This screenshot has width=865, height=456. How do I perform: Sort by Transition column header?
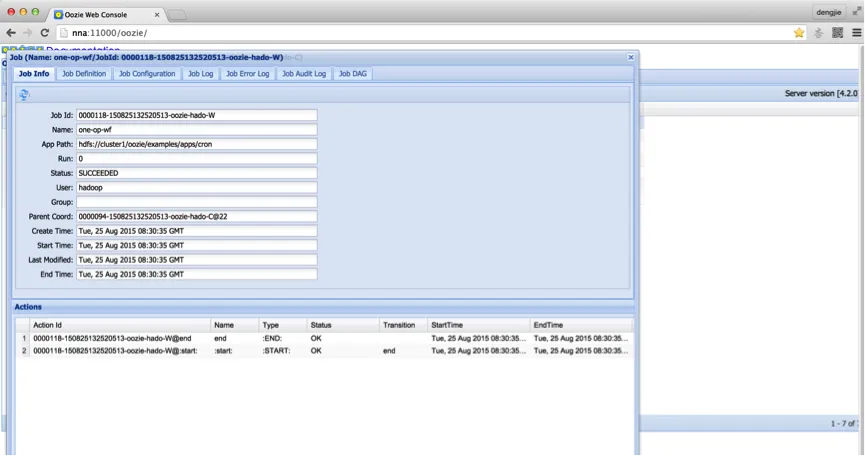point(403,325)
